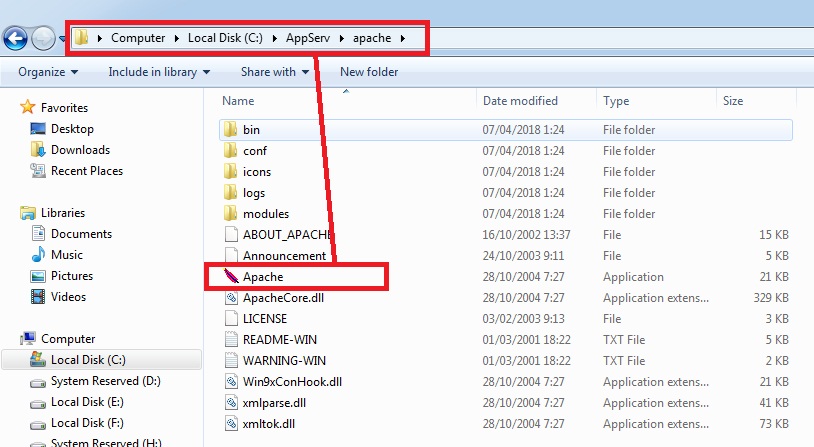The width and height of the screenshot is (814, 447).
Task: Click the README-WIN text file icon
Action: click(231, 340)
